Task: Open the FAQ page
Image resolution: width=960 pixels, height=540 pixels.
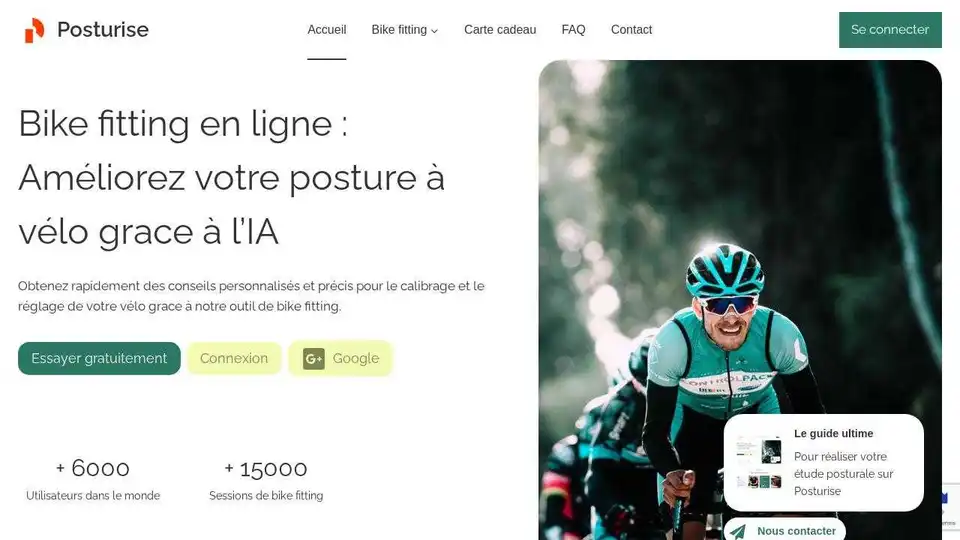Action: coord(573,29)
